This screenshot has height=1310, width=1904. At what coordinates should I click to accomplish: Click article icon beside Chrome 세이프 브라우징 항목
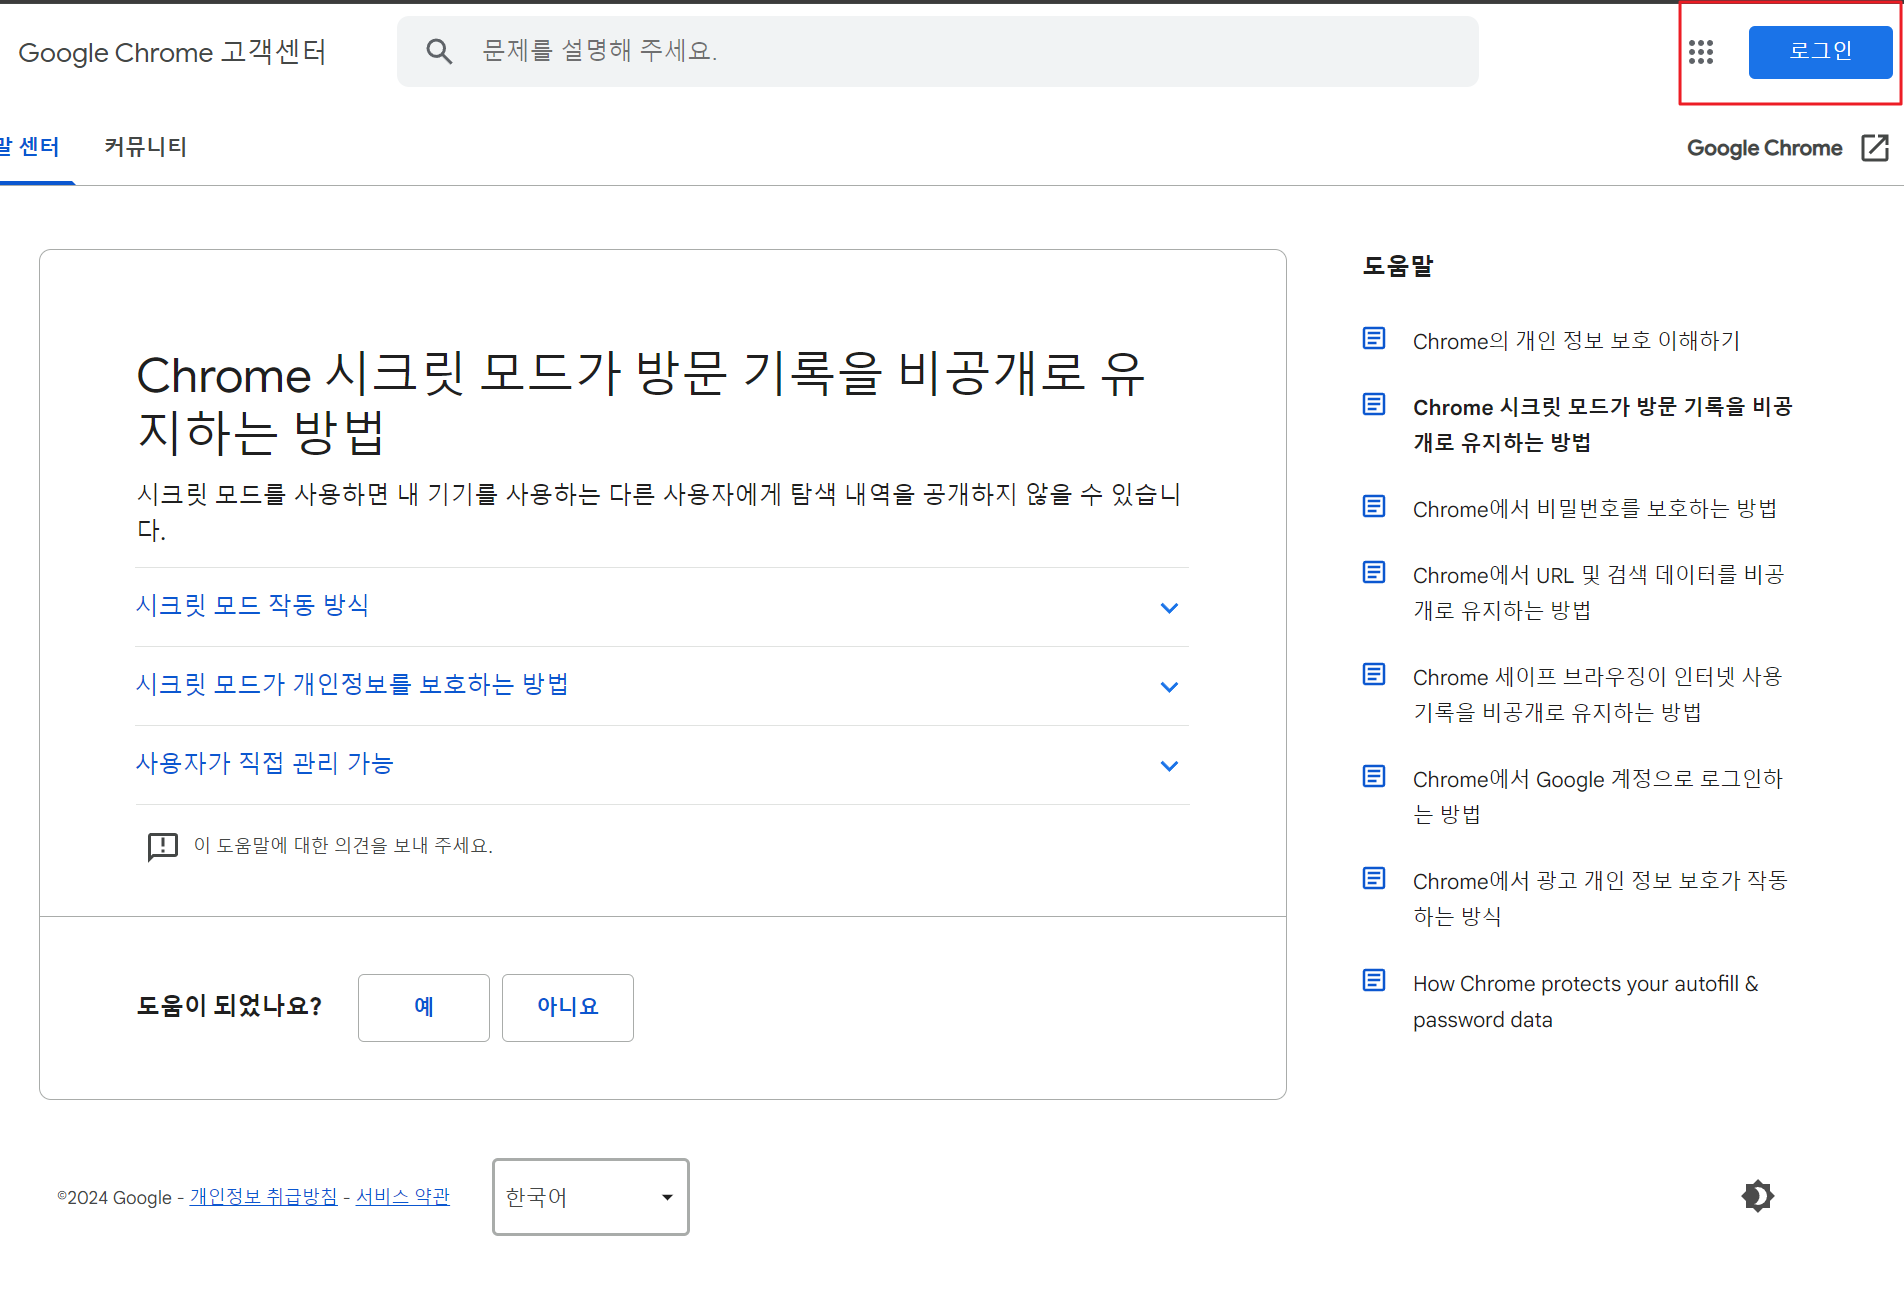pos(1374,674)
